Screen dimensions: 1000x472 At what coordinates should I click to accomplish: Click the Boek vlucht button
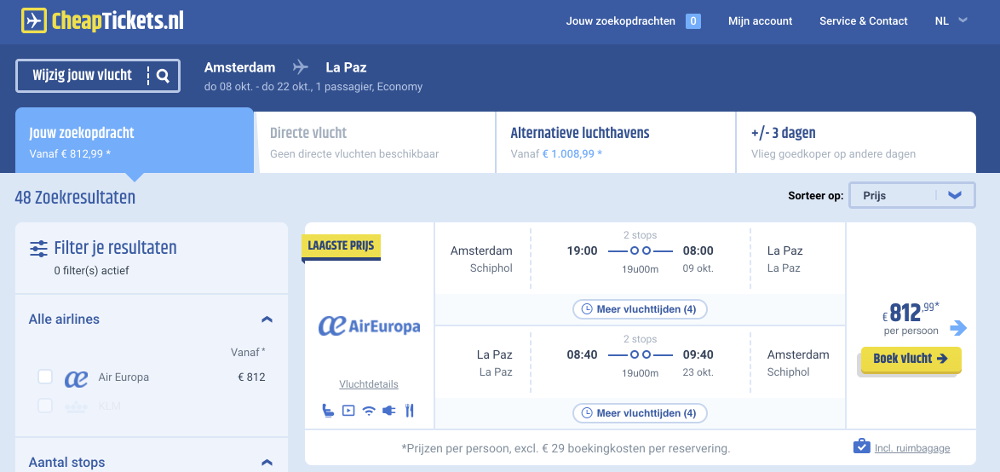(x=911, y=359)
